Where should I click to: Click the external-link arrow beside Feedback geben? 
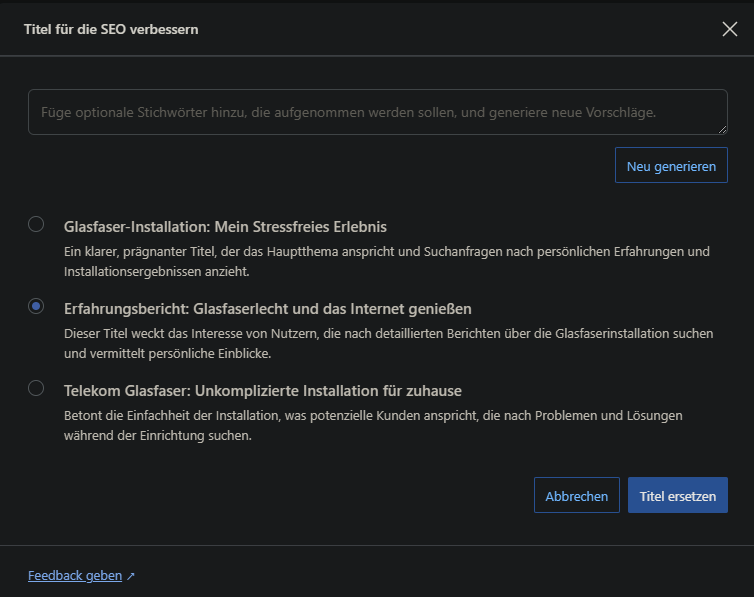tap(131, 577)
